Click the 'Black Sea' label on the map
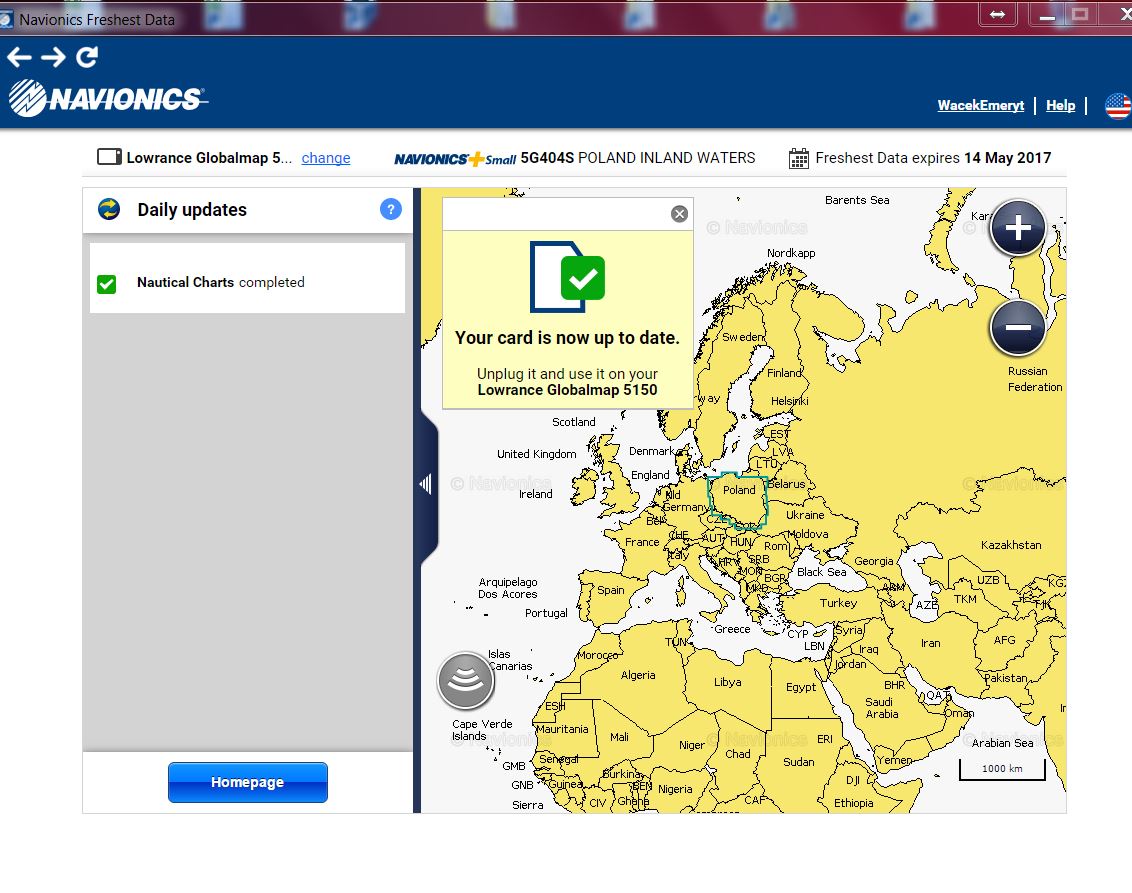The width and height of the screenshot is (1132, 893). point(822,572)
